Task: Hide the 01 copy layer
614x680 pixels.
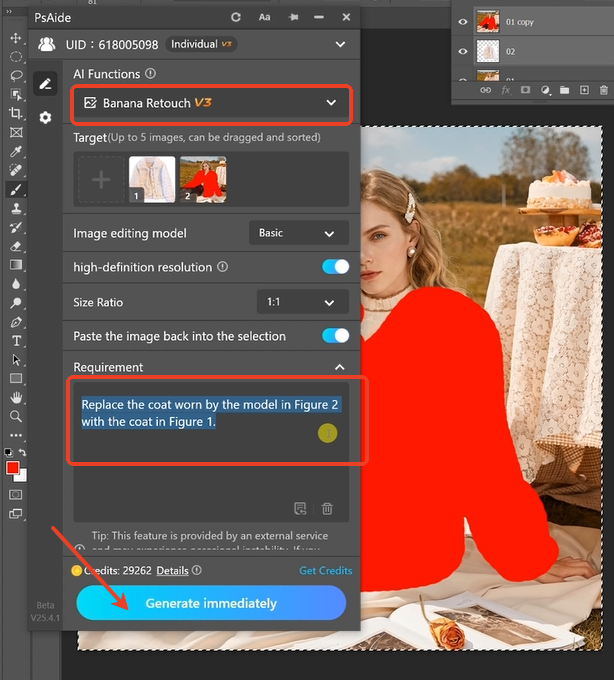Action: coord(463,20)
